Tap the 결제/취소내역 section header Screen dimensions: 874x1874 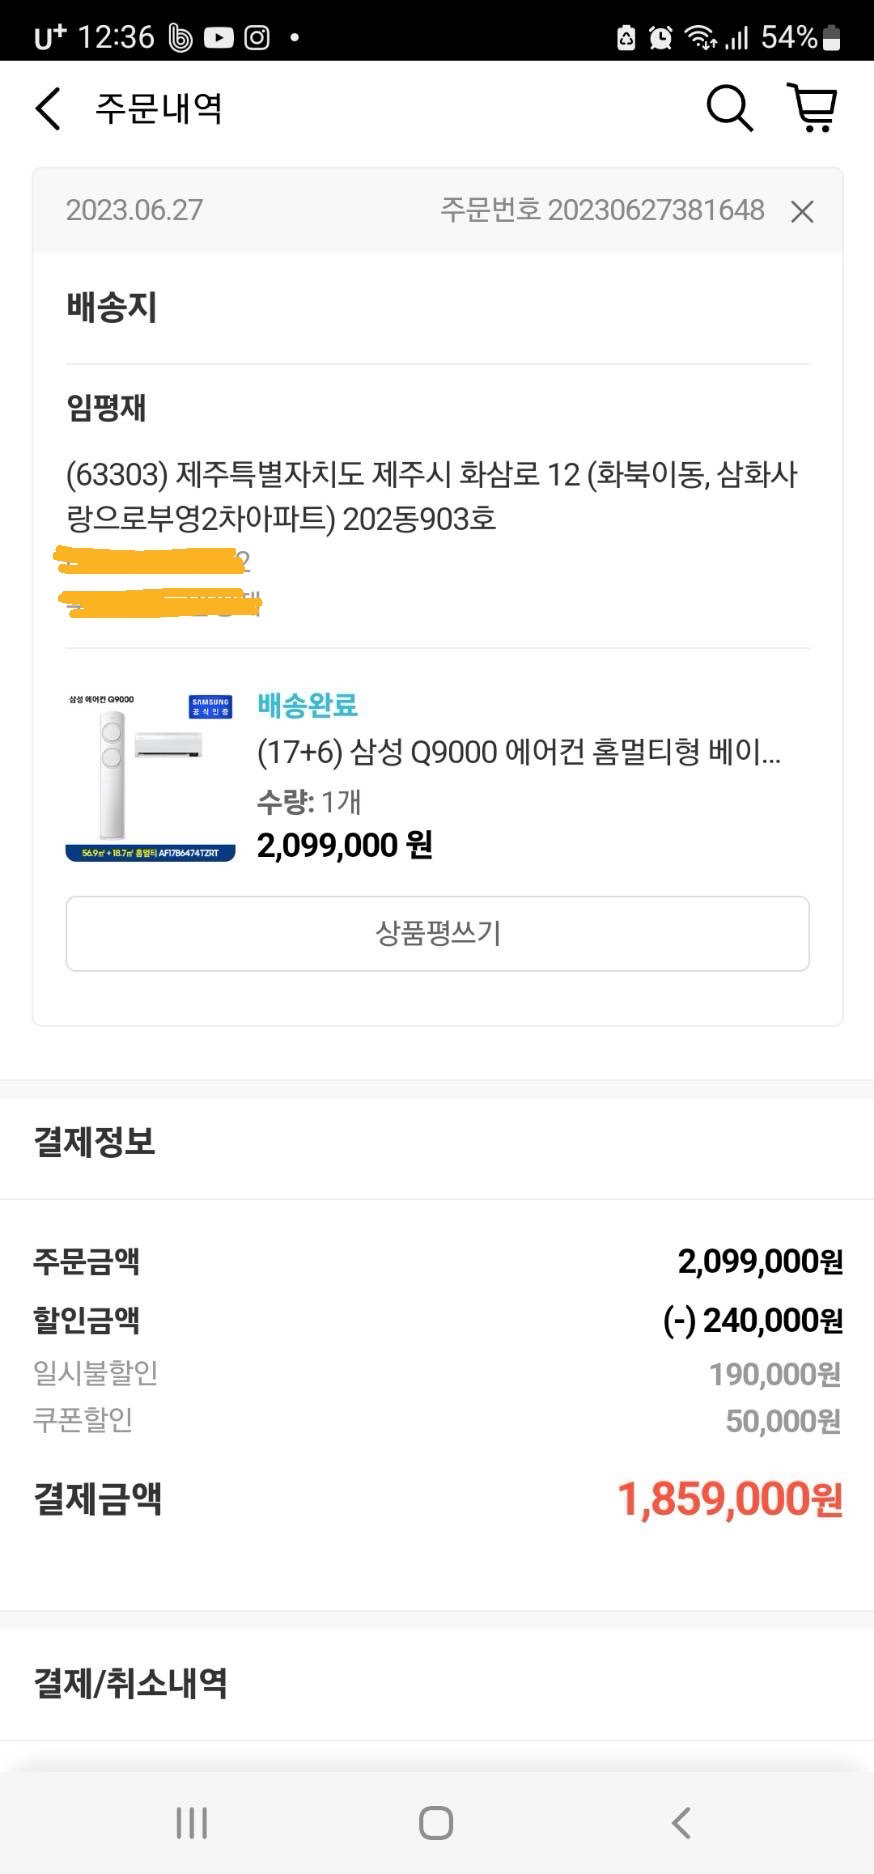coord(131,1683)
